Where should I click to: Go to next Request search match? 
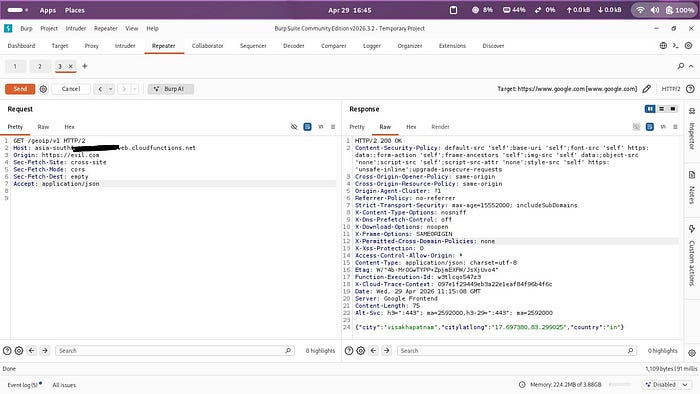(45, 351)
